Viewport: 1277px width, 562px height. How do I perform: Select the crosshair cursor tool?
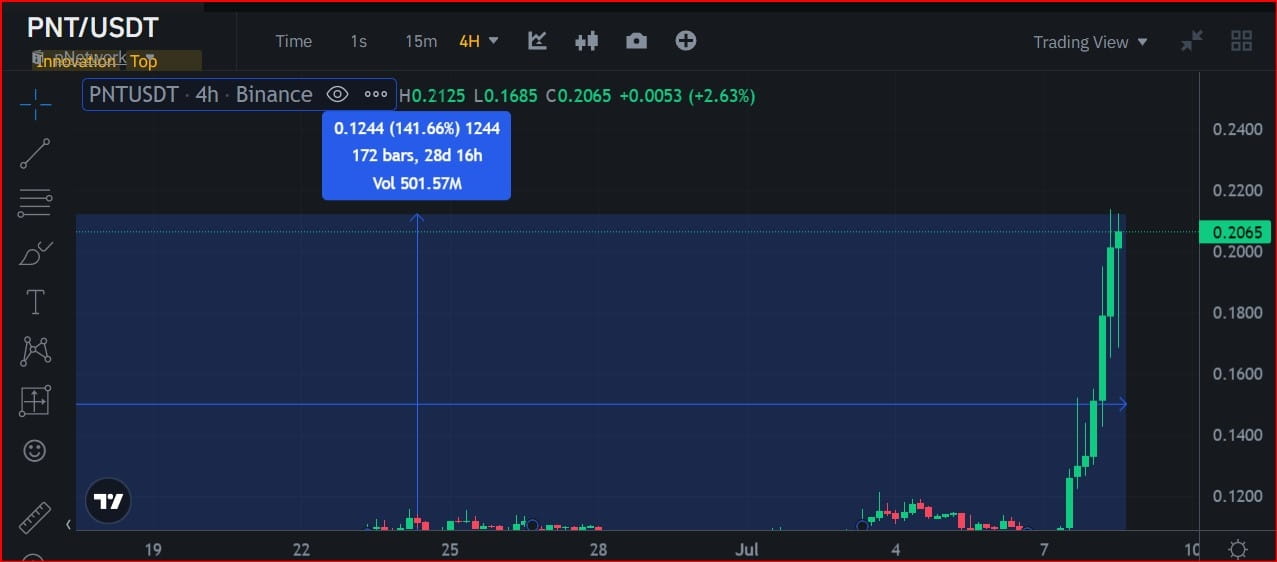tap(35, 104)
